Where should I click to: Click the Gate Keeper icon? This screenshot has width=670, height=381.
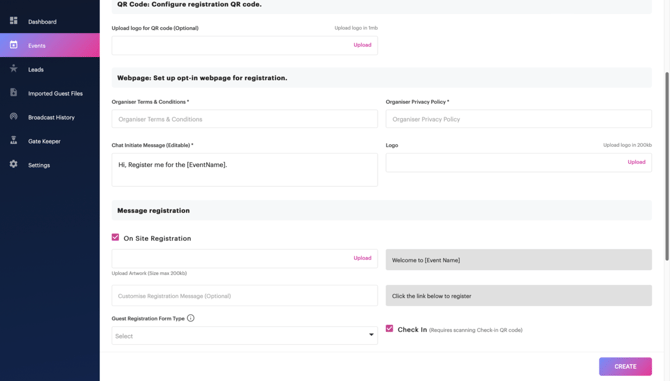(x=14, y=140)
